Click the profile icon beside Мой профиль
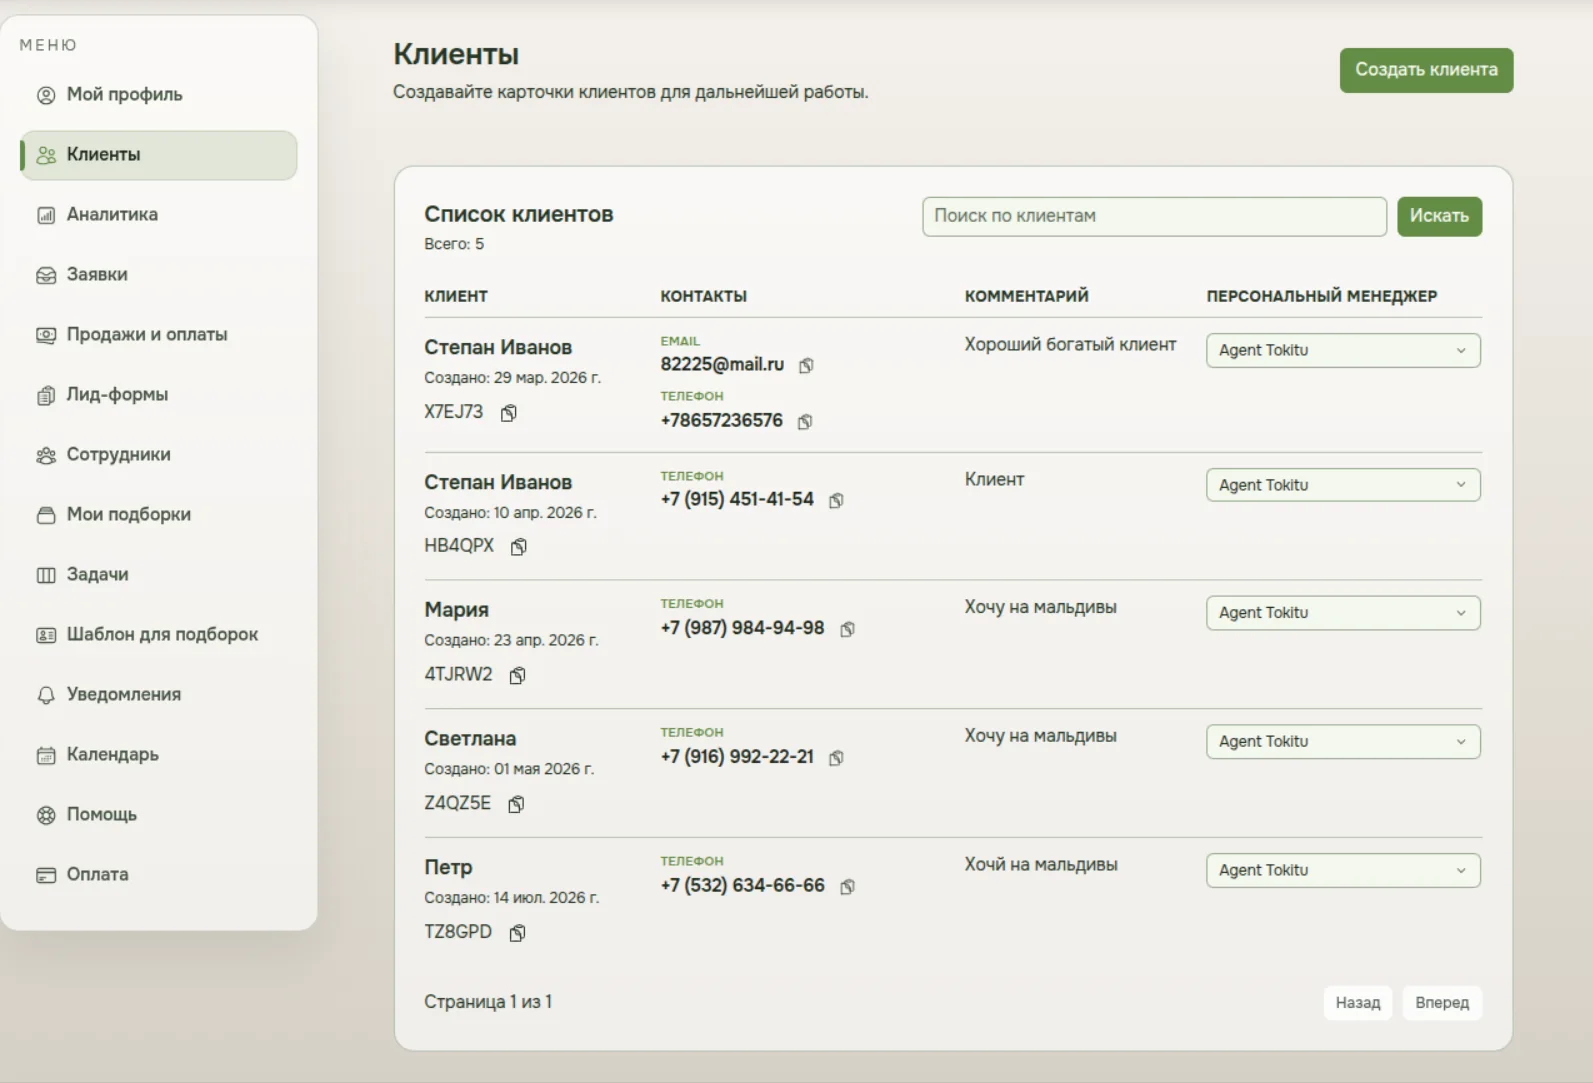1593x1083 pixels. (x=46, y=95)
